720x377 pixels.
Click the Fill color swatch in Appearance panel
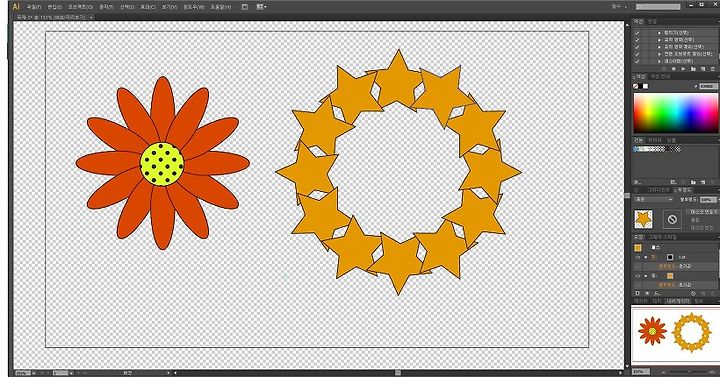click(670, 276)
